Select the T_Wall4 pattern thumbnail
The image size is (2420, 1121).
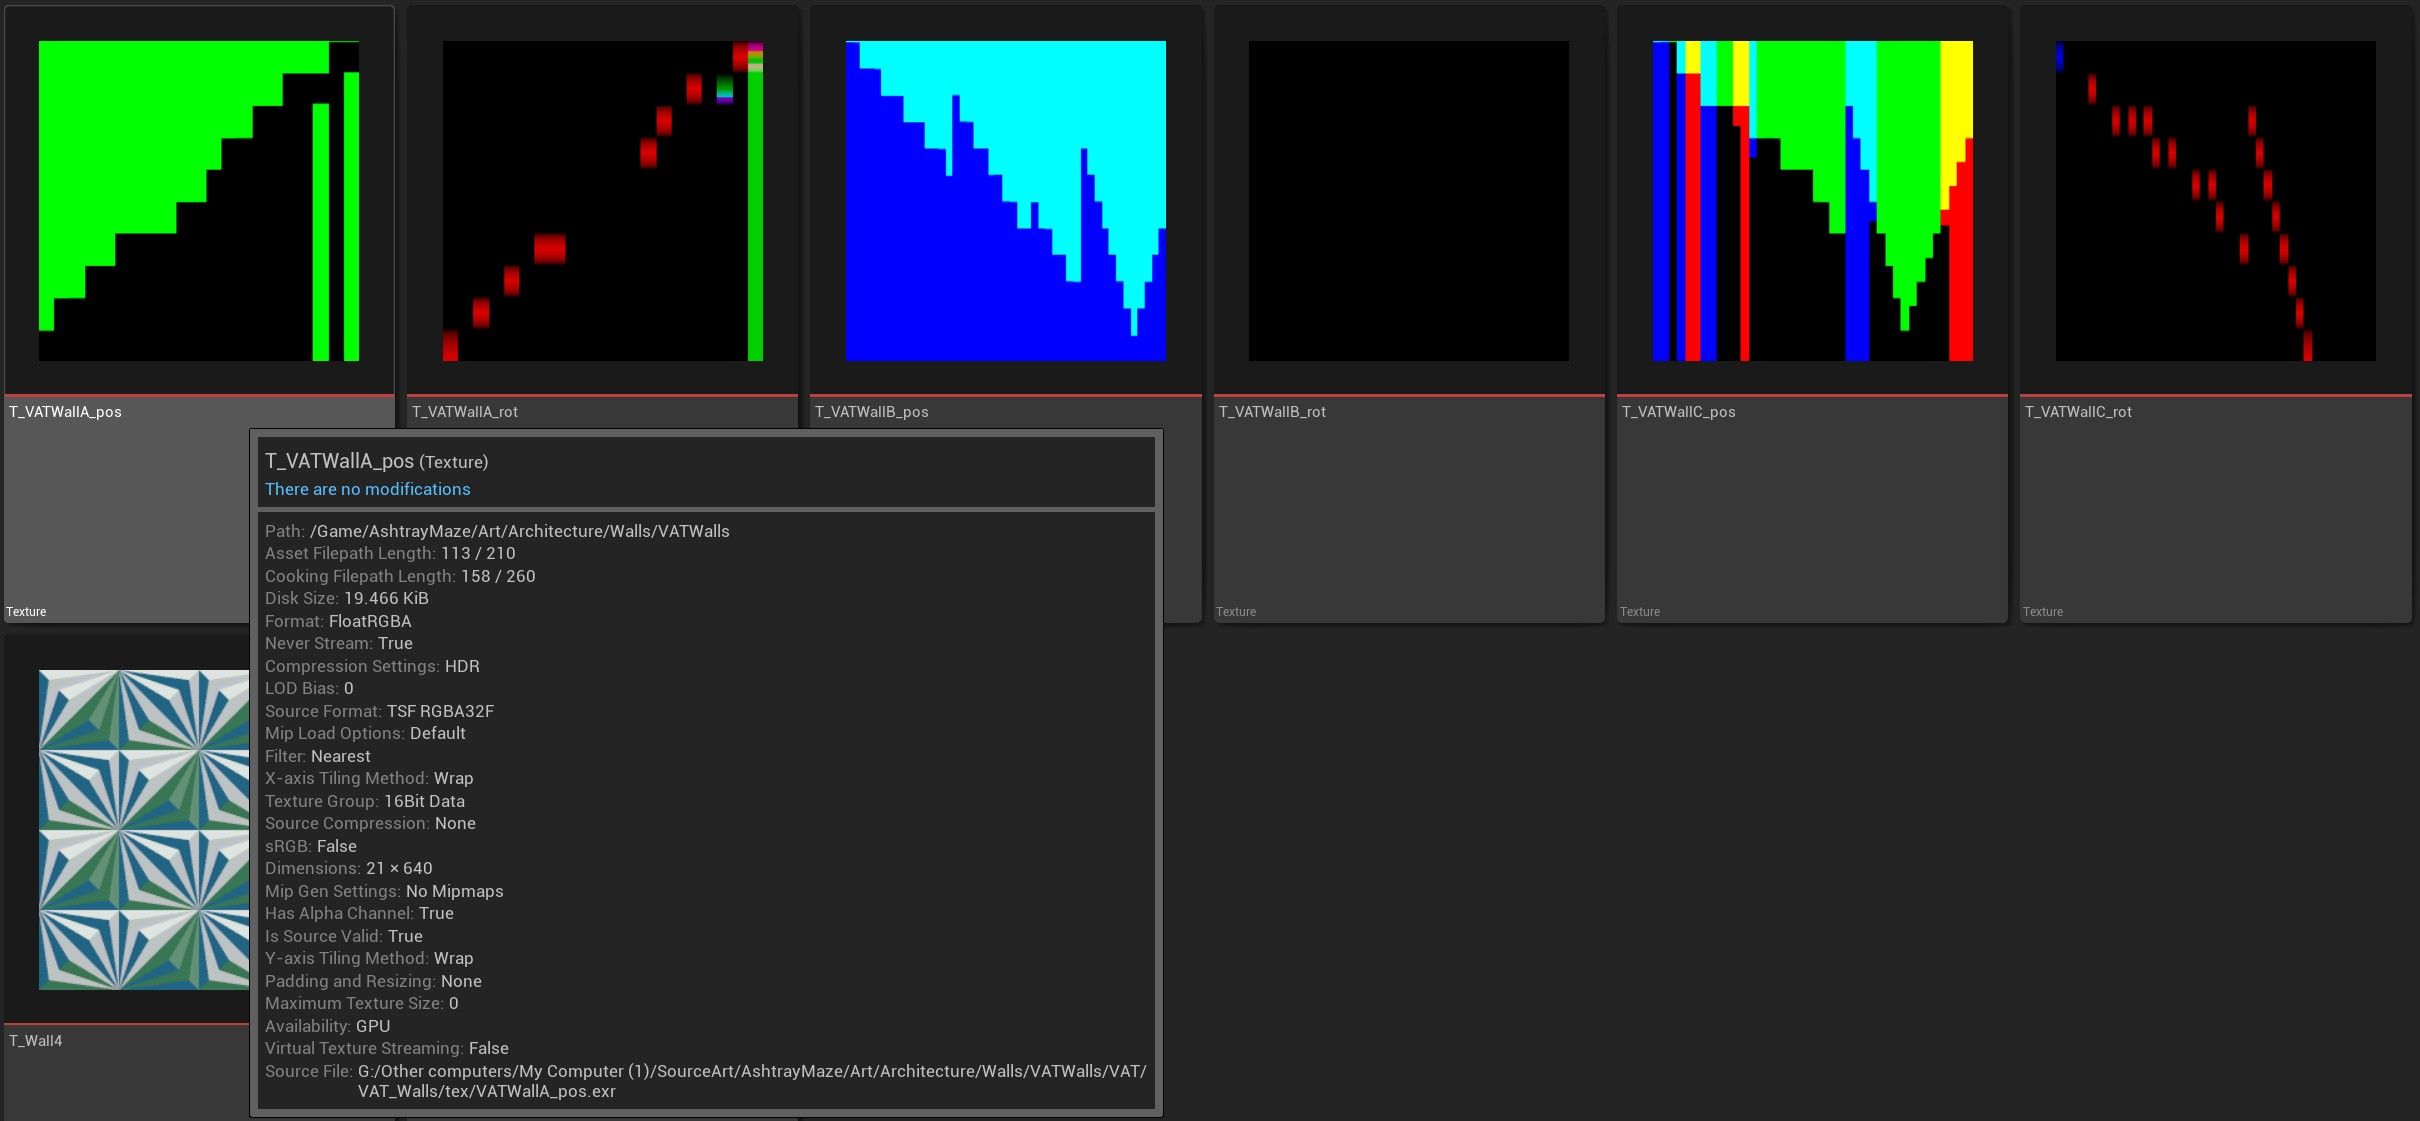[144, 830]
